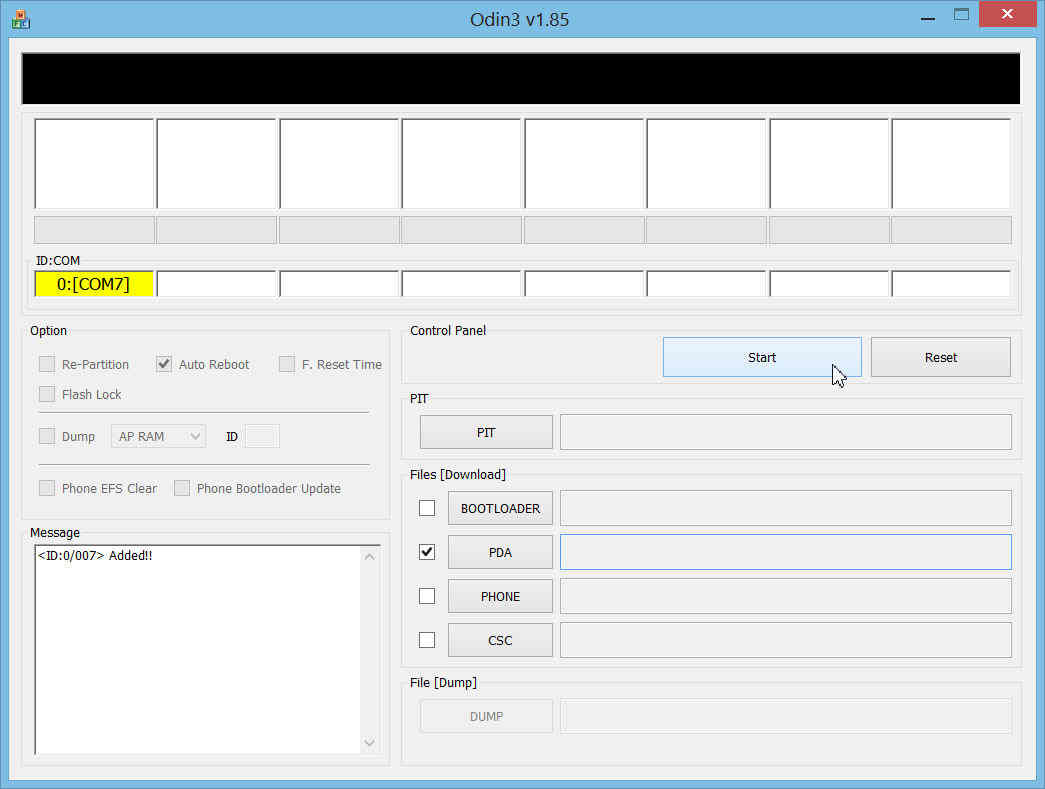Close the Odin3 window

pos(1007,14)
